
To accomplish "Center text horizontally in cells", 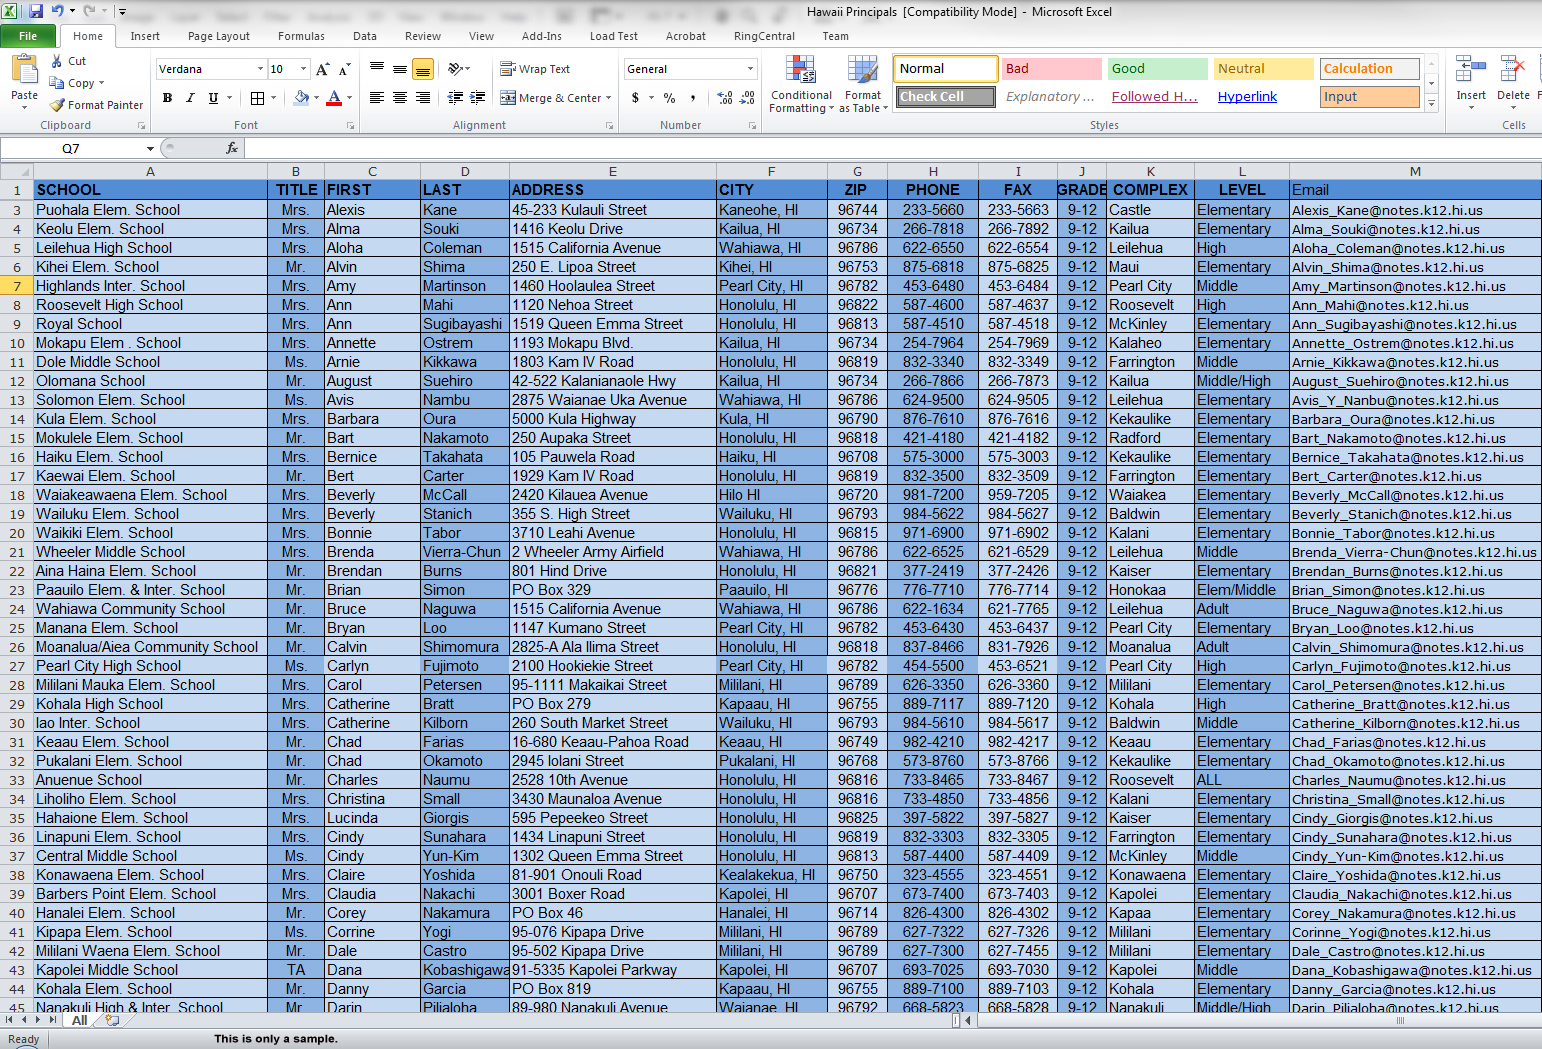I will [x=400, y=98].
